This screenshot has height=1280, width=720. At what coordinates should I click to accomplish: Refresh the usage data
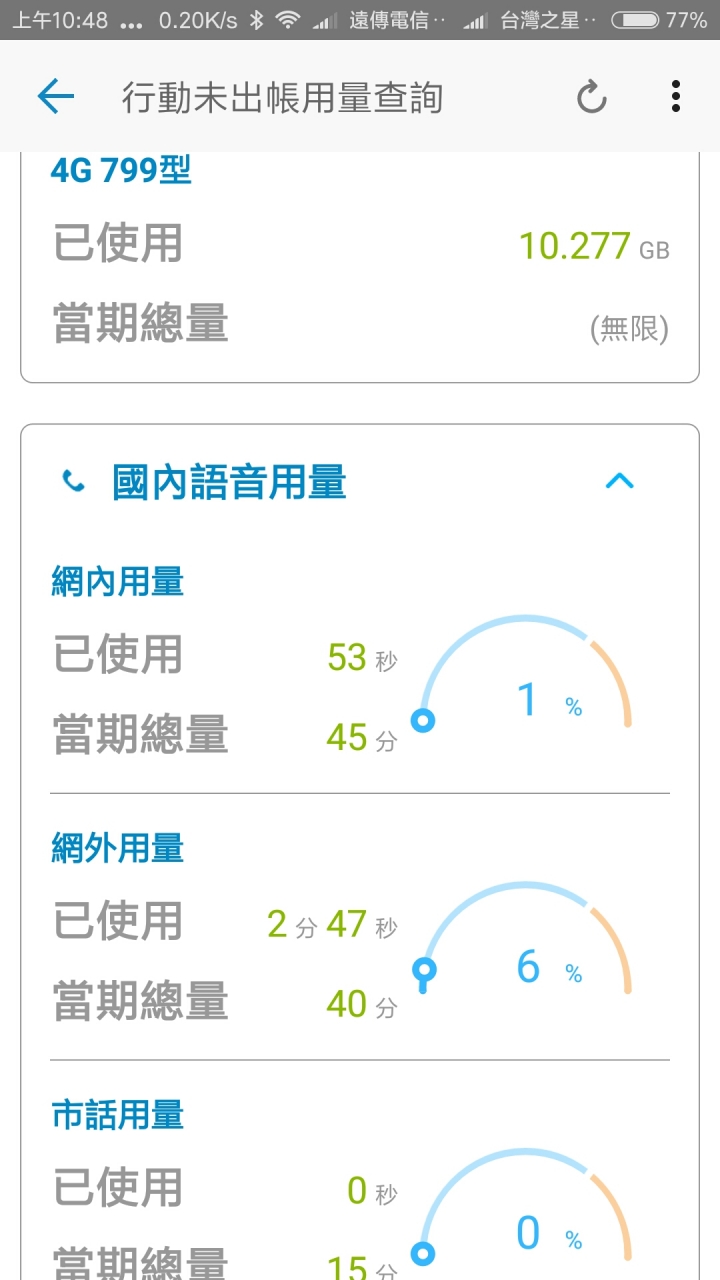point(592,97)
